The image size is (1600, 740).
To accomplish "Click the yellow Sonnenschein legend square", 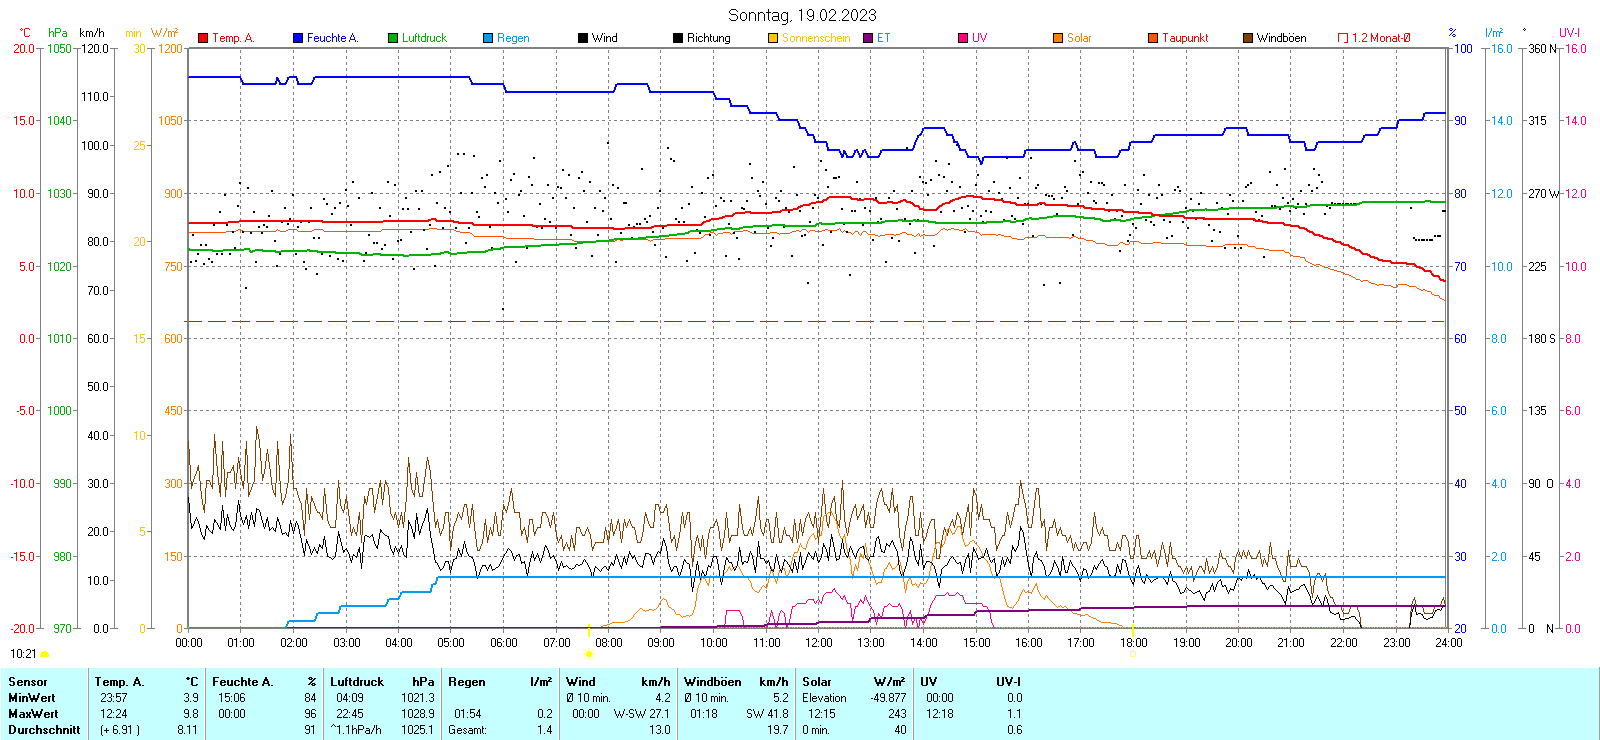I will (x=773, y=38).
